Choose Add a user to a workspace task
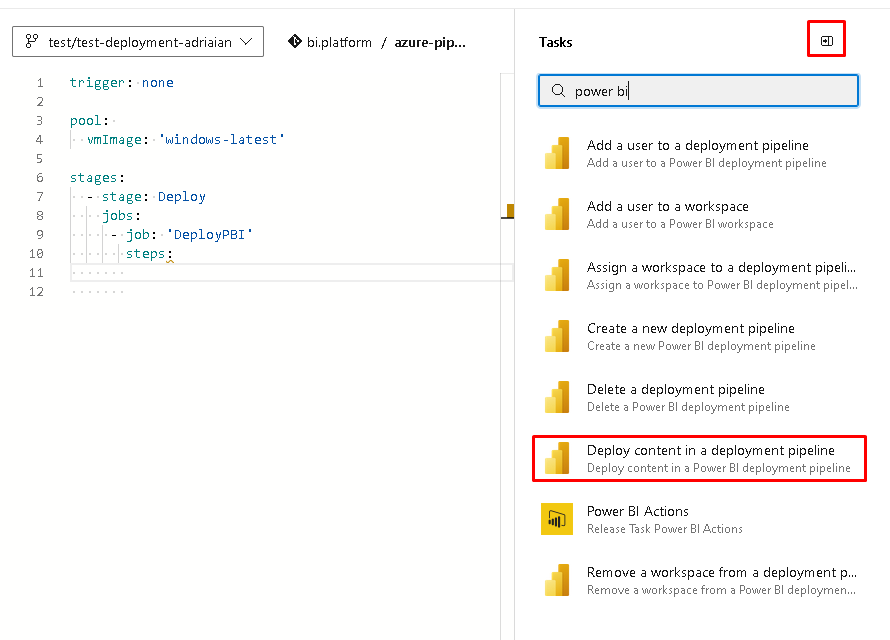This screenshot has width=890, height=640. [668, 206]
